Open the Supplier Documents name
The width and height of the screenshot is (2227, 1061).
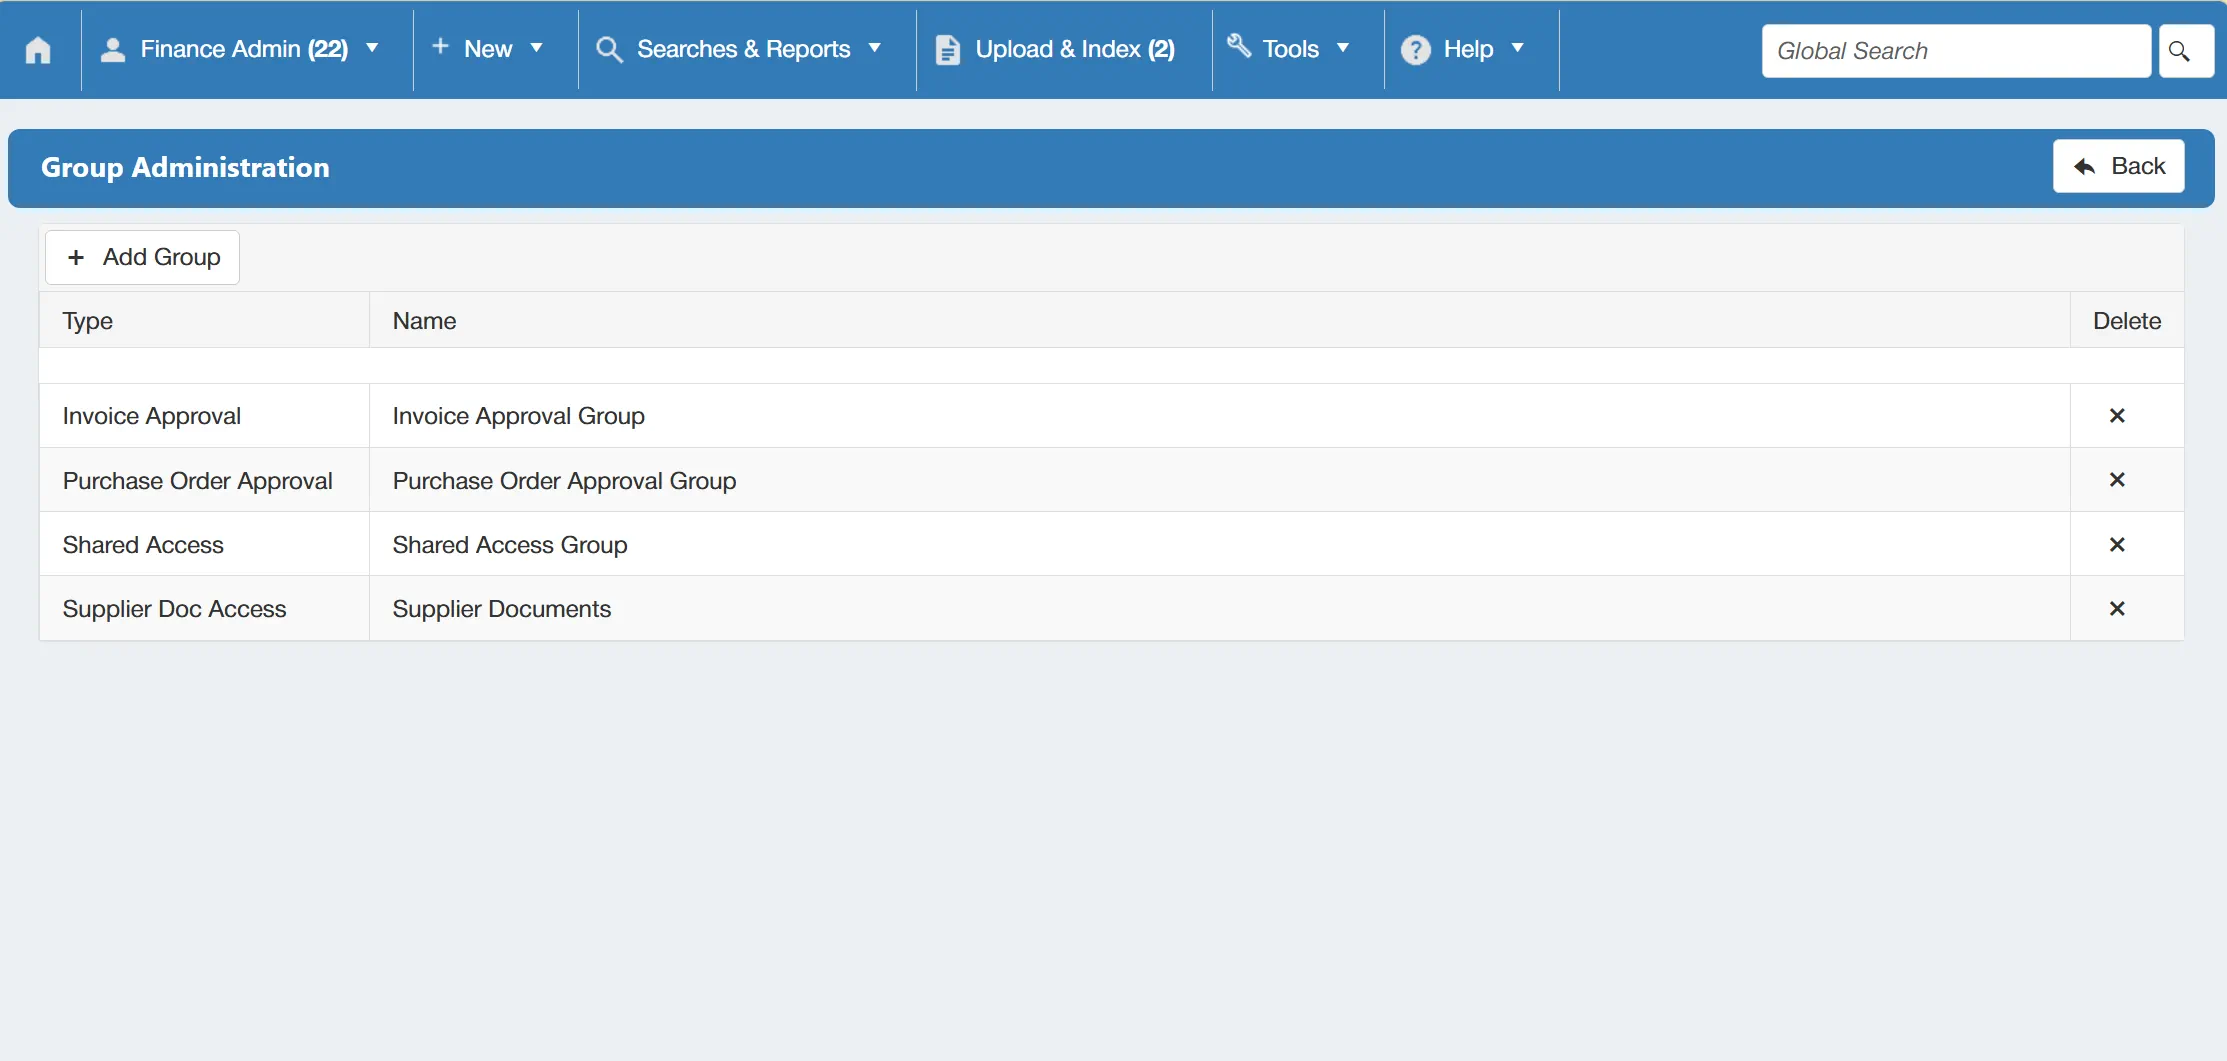point(501,609)
